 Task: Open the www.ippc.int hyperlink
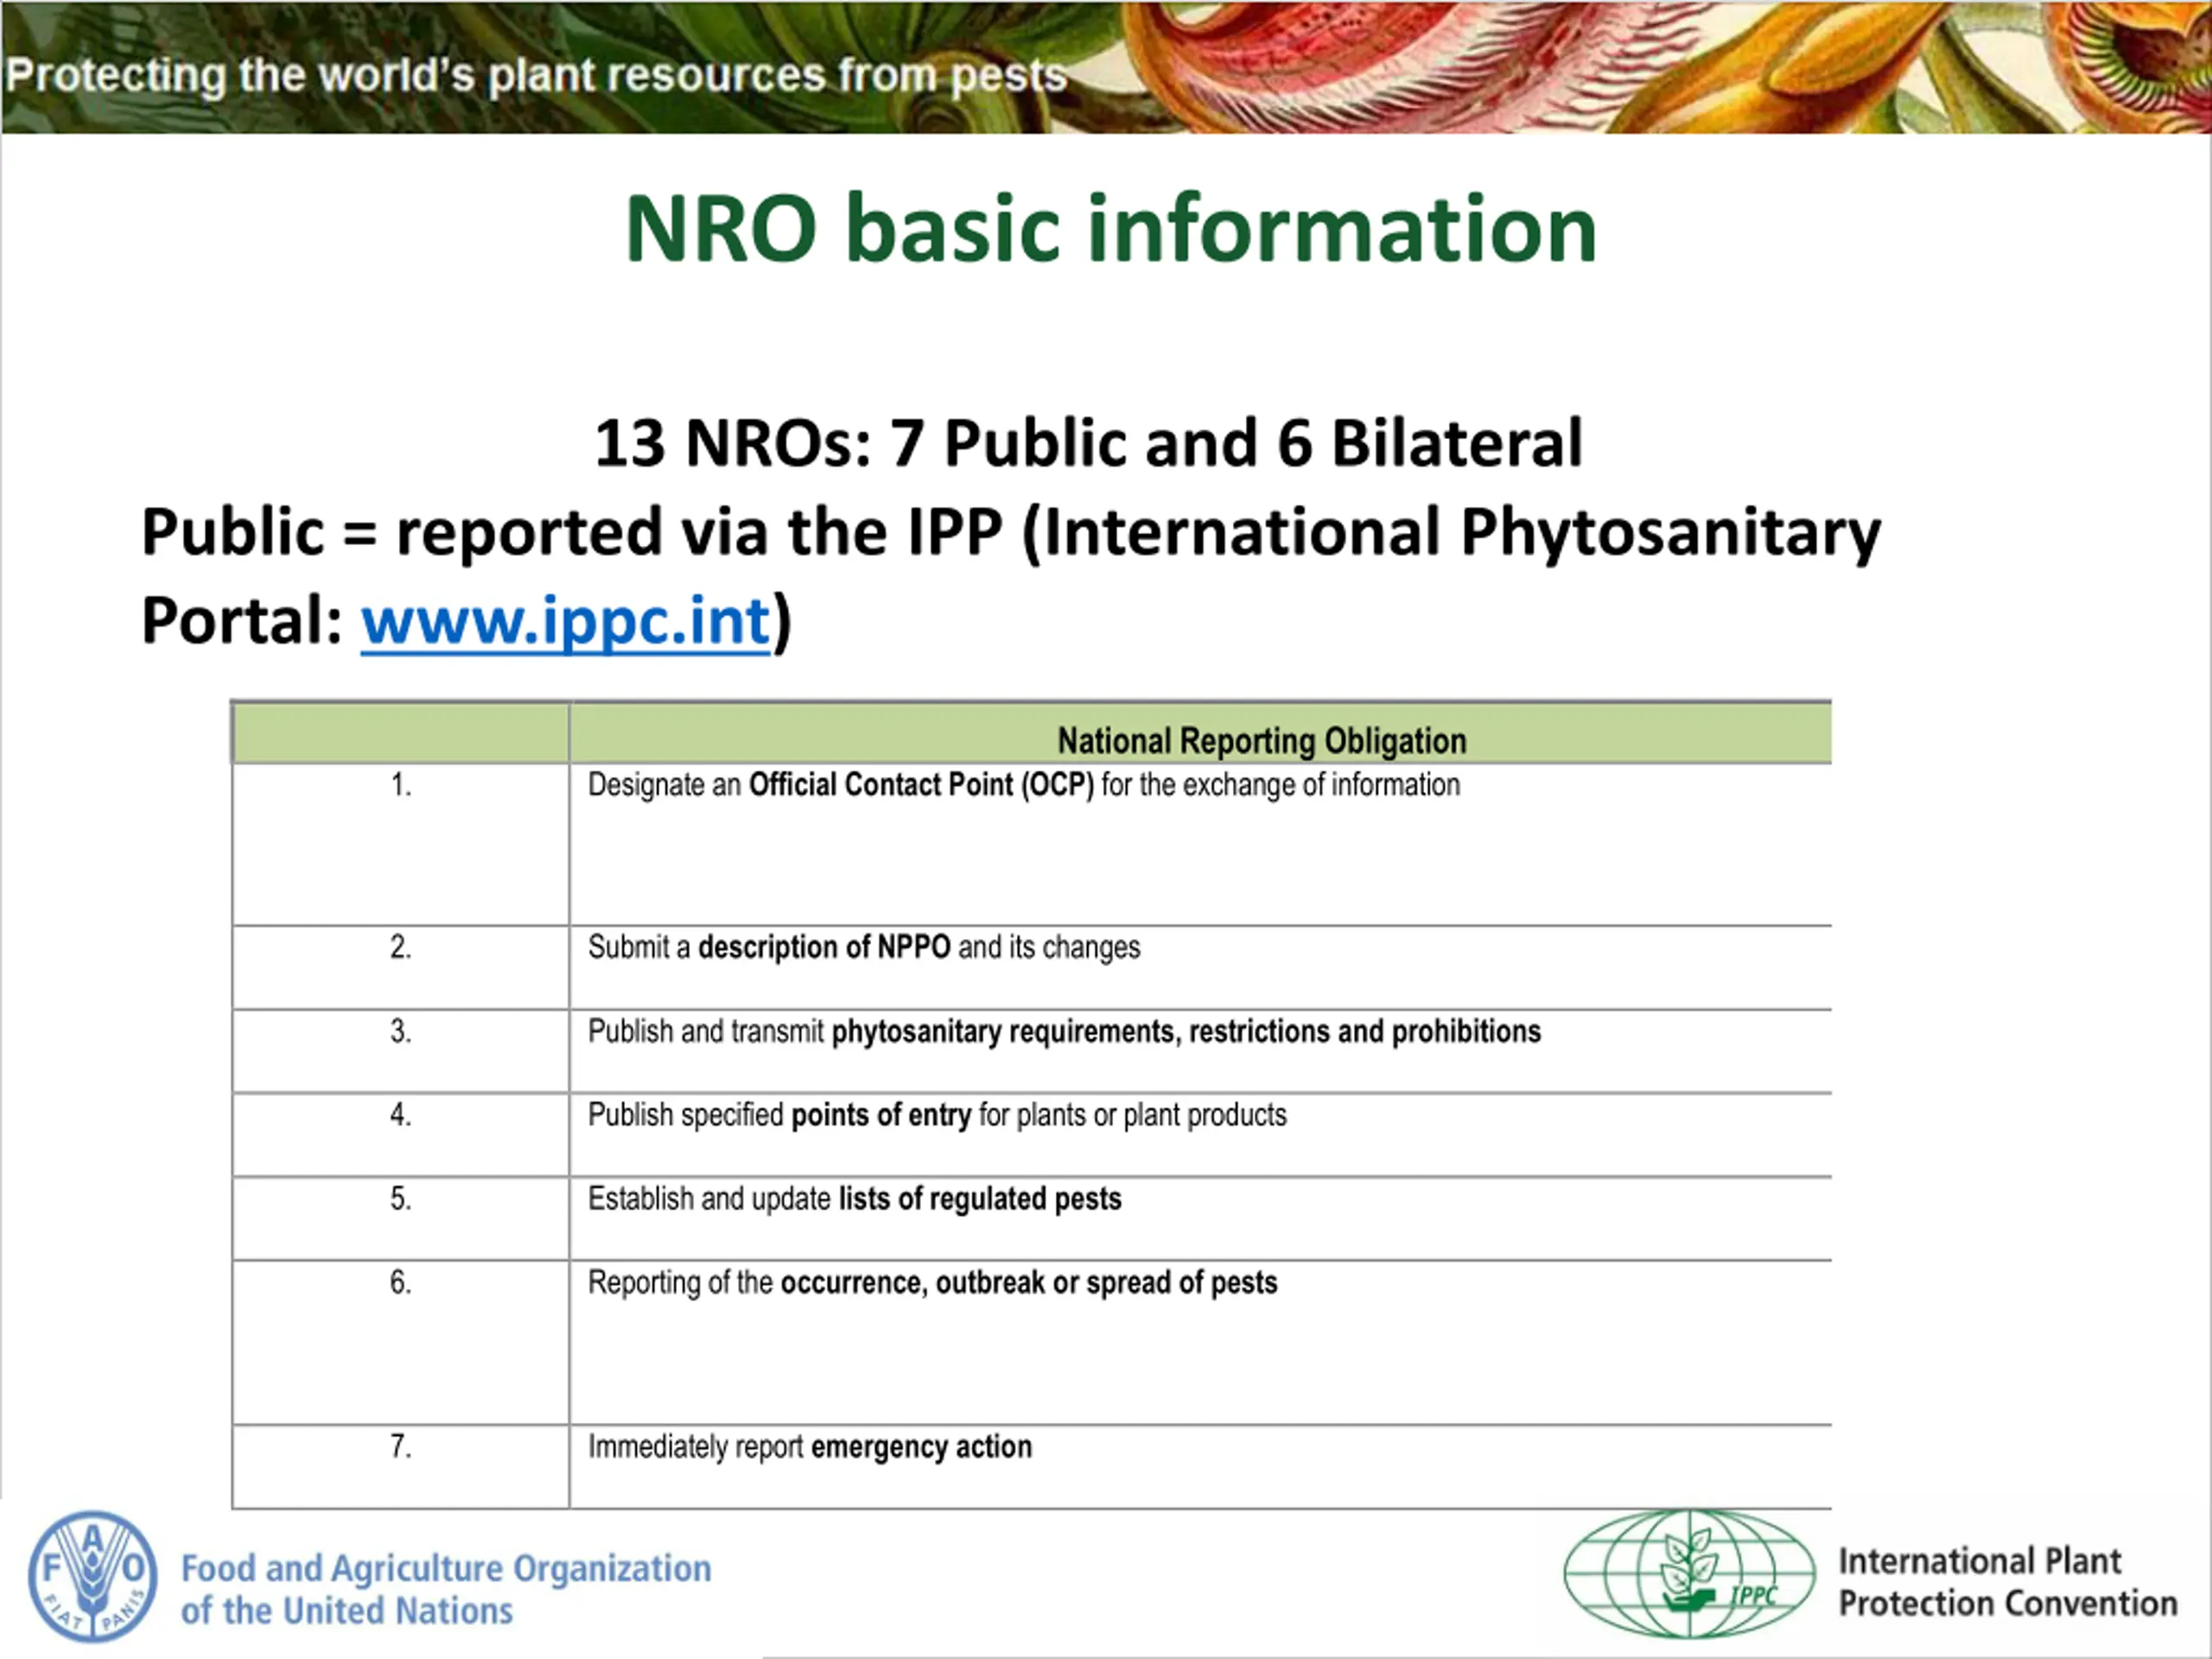pyautogui.click(x=566, y=621)
